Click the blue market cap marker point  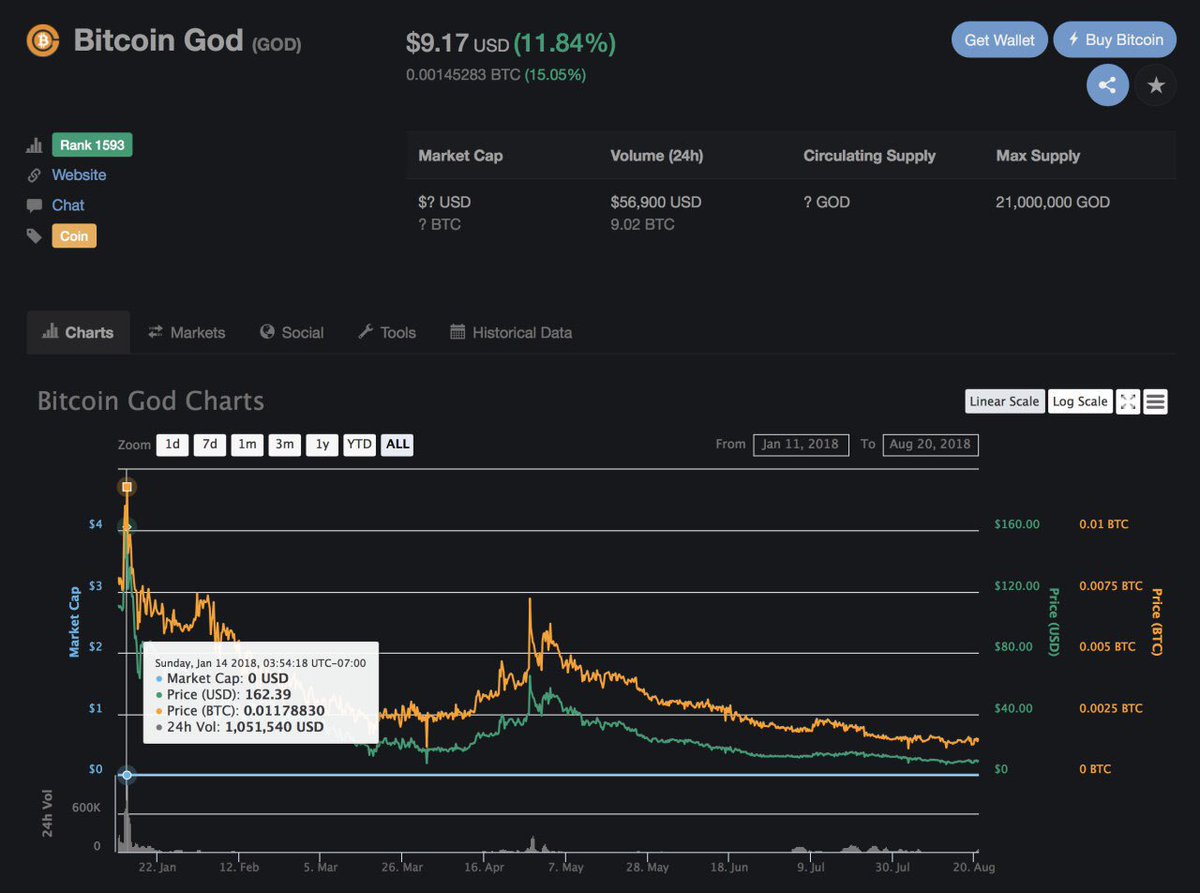[x=126, y=775]
